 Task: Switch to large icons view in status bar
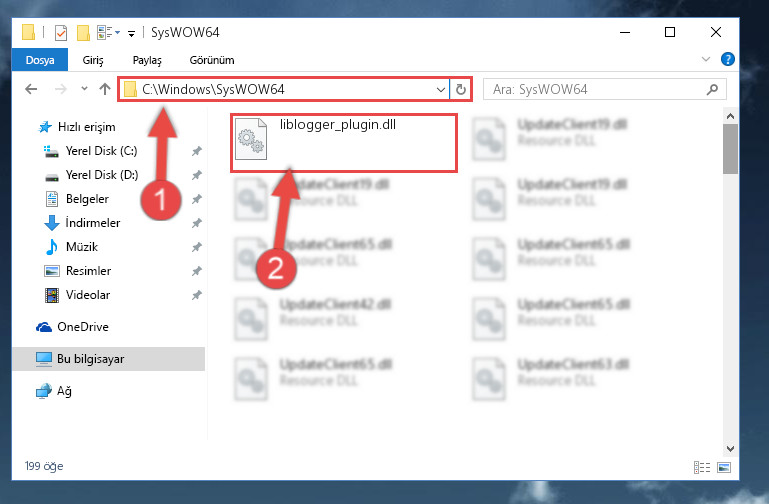pos(724,467)
